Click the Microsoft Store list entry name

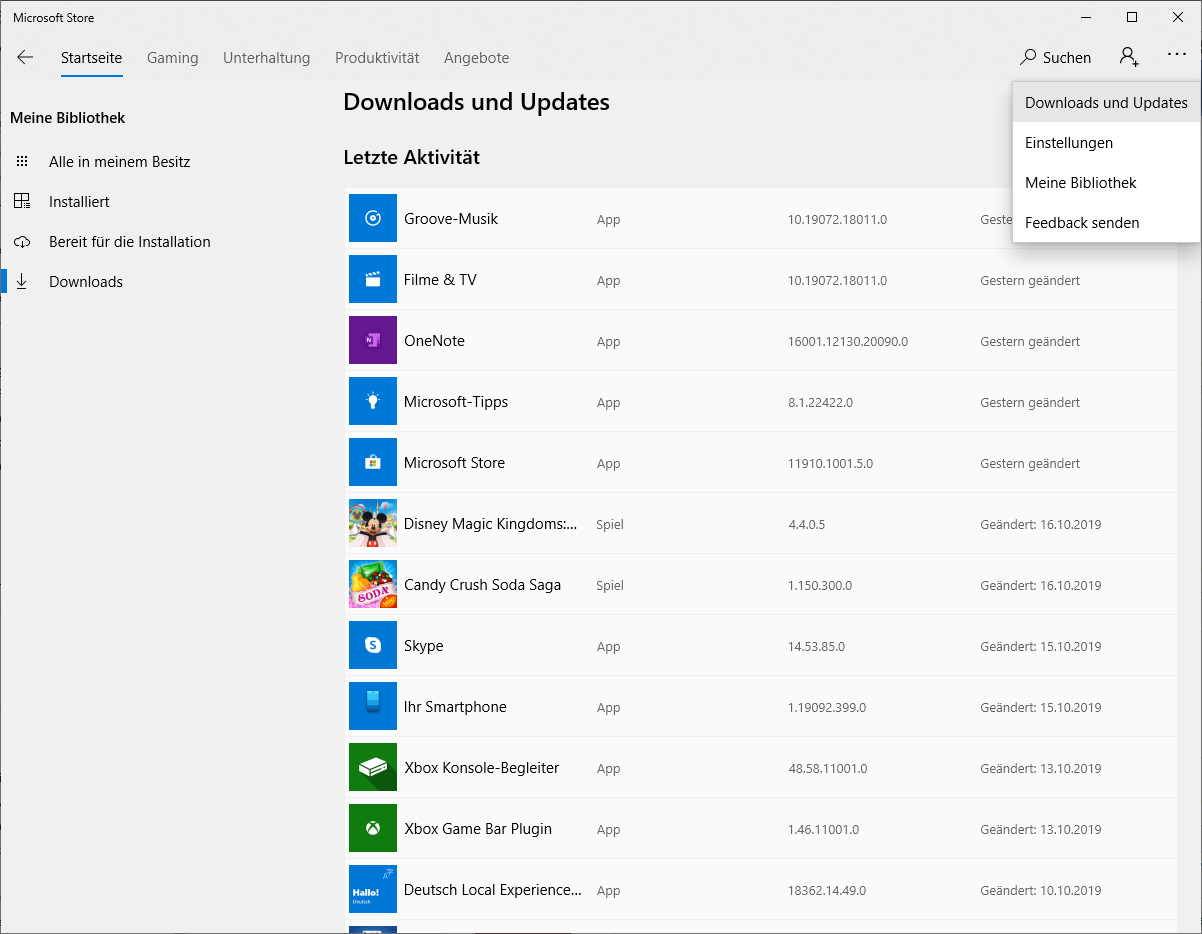pos(454,462)
